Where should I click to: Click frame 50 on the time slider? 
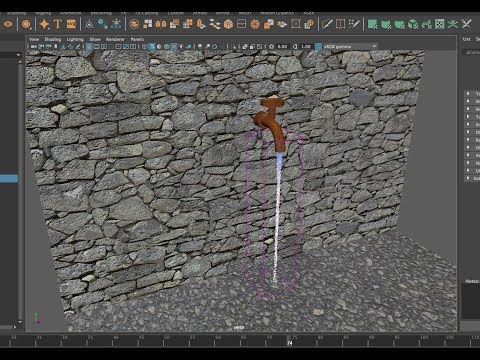click(166, 338)
